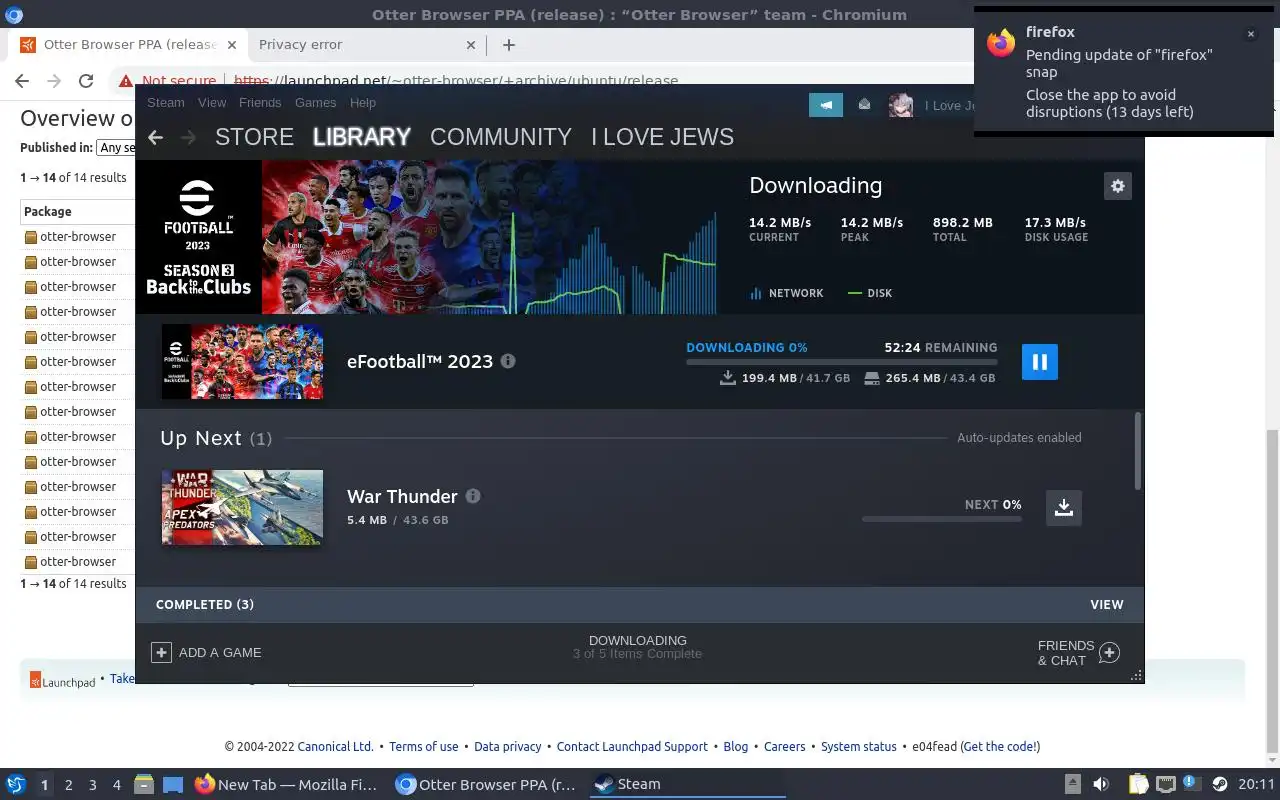Open Steam inbox envelope icon
Screen dimensions: 1280x800
(864, 105)
